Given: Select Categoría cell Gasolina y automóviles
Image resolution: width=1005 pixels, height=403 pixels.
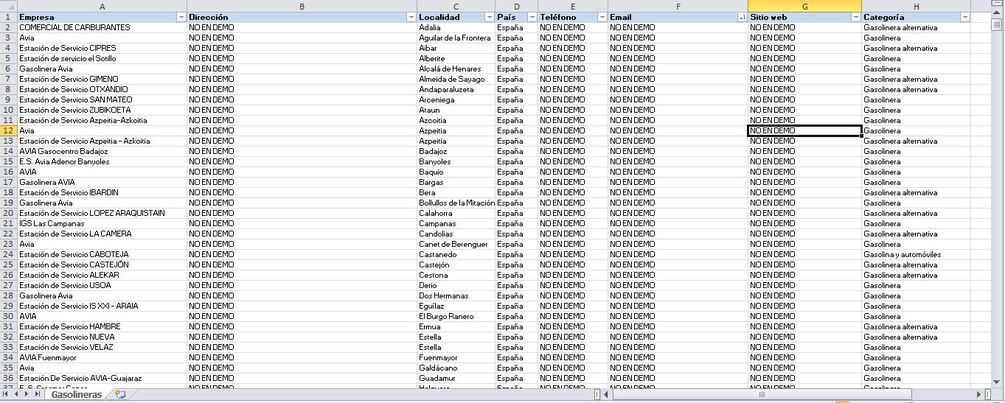Looking at the screenshot, I should [917, 254].
